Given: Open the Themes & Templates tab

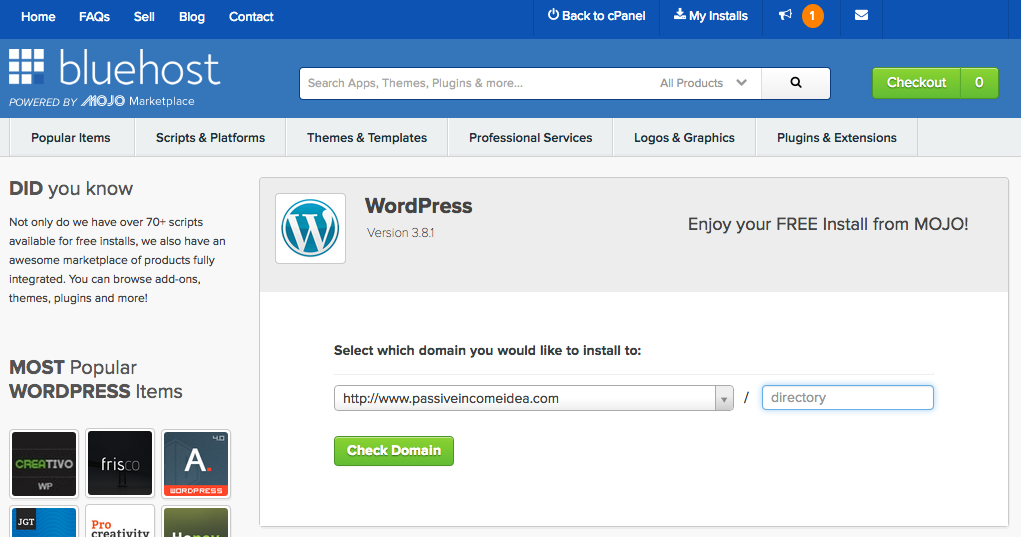Looking at the screenshot, I should tap(367, 138).
